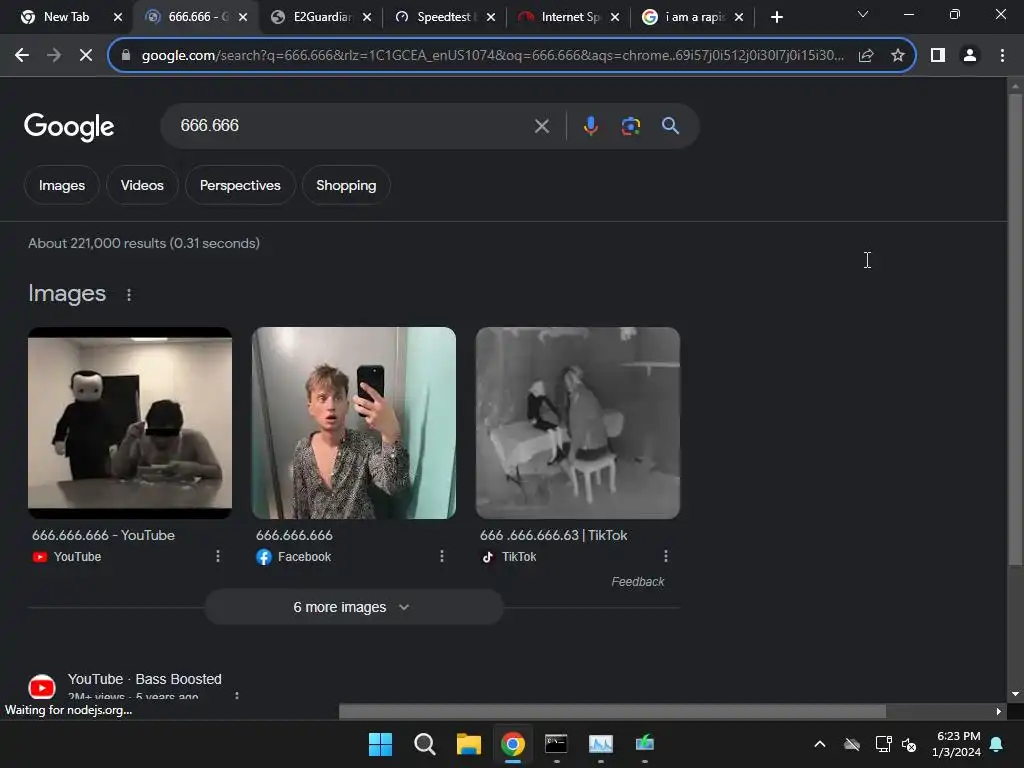Screen dimensions: 1024x768
Task: Click the vertical page scrollbar
Action: pos(1015,330)
